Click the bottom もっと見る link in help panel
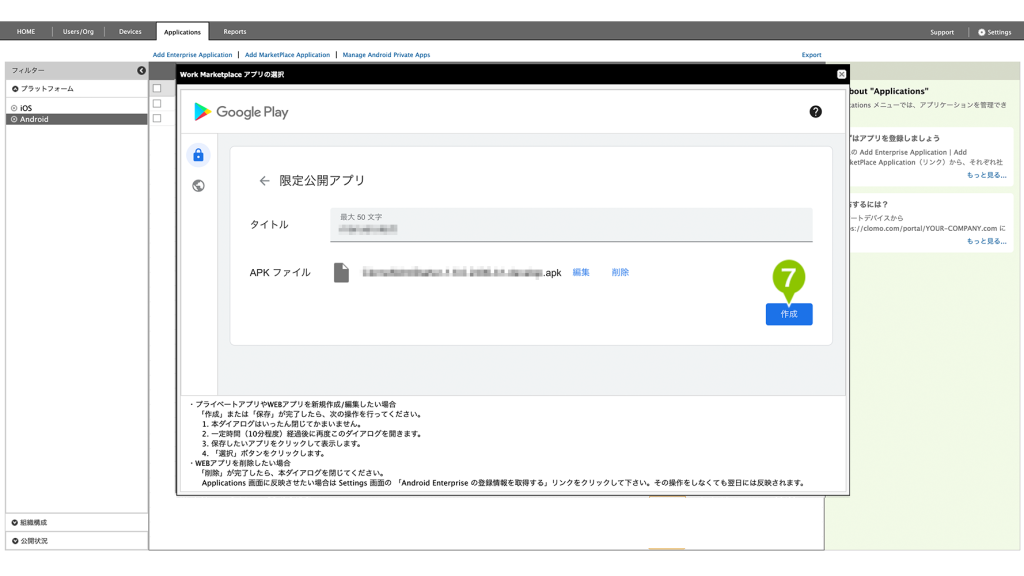 (986, 241)
